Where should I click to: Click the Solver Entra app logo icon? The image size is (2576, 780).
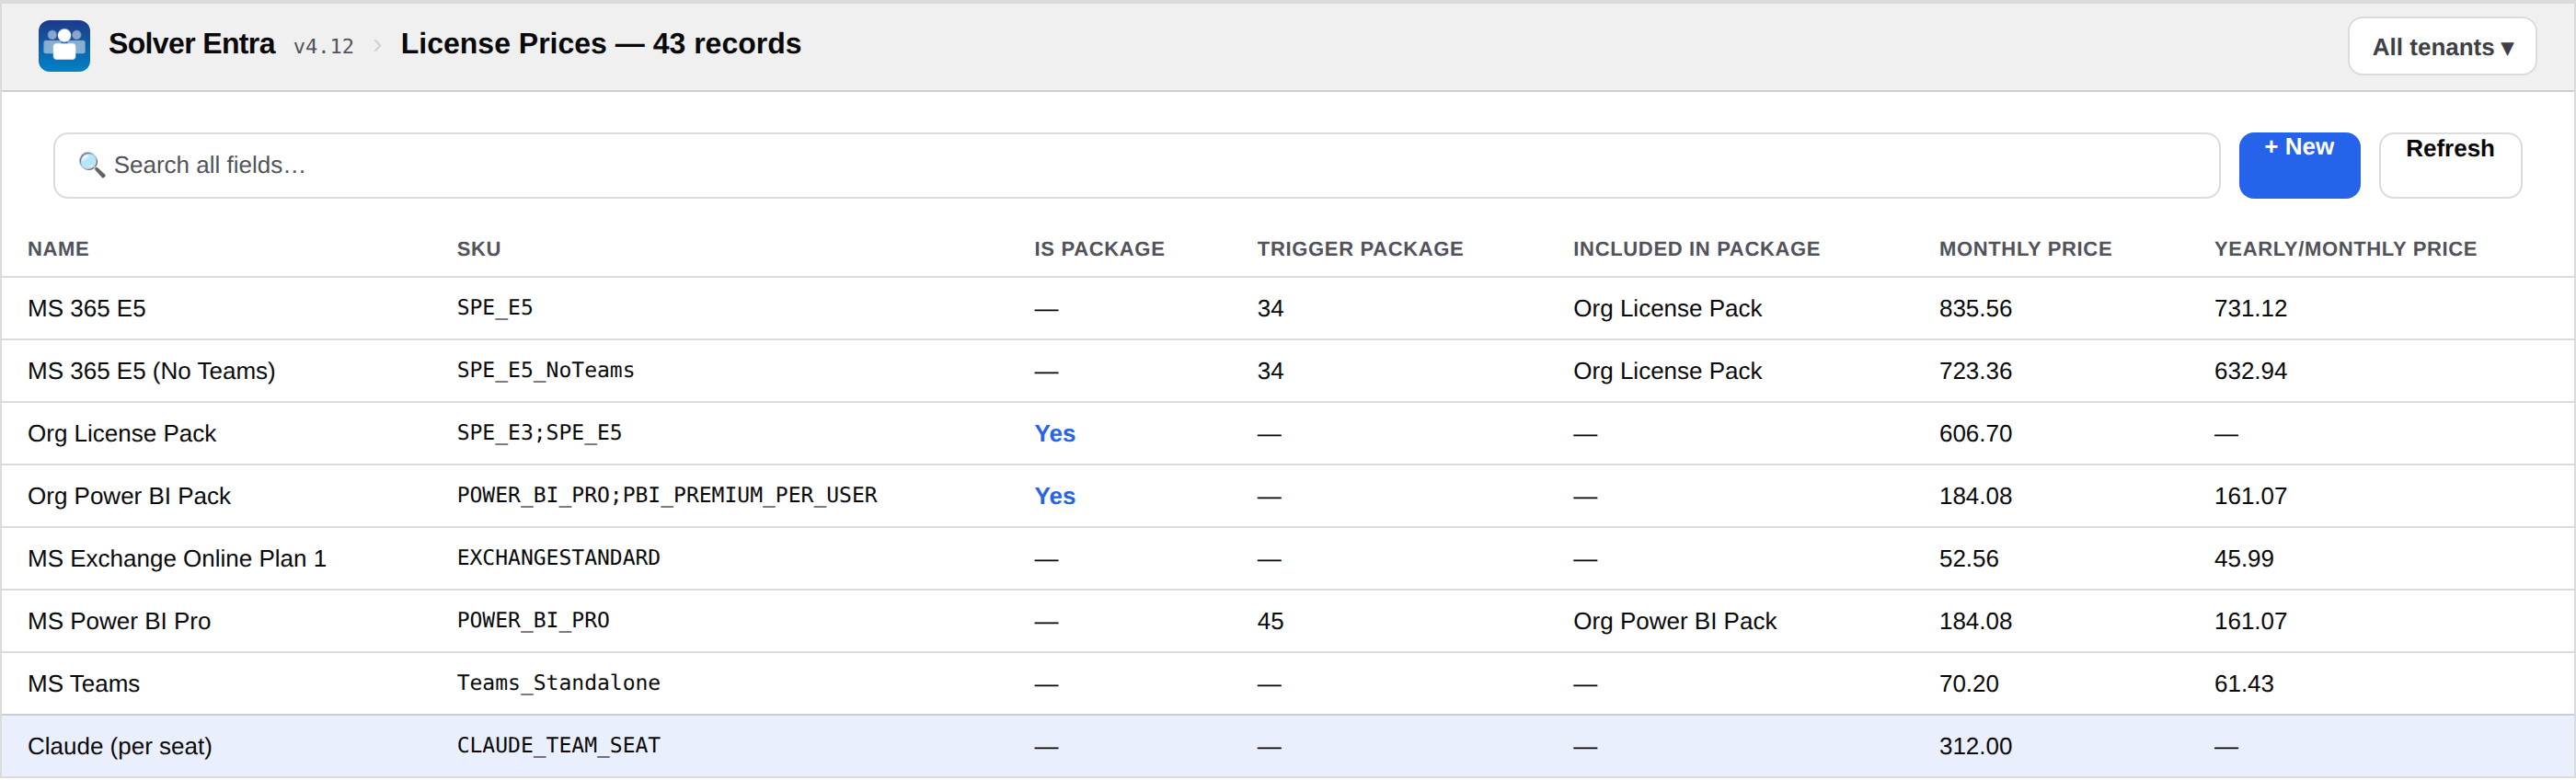click(x=64, y=46)
